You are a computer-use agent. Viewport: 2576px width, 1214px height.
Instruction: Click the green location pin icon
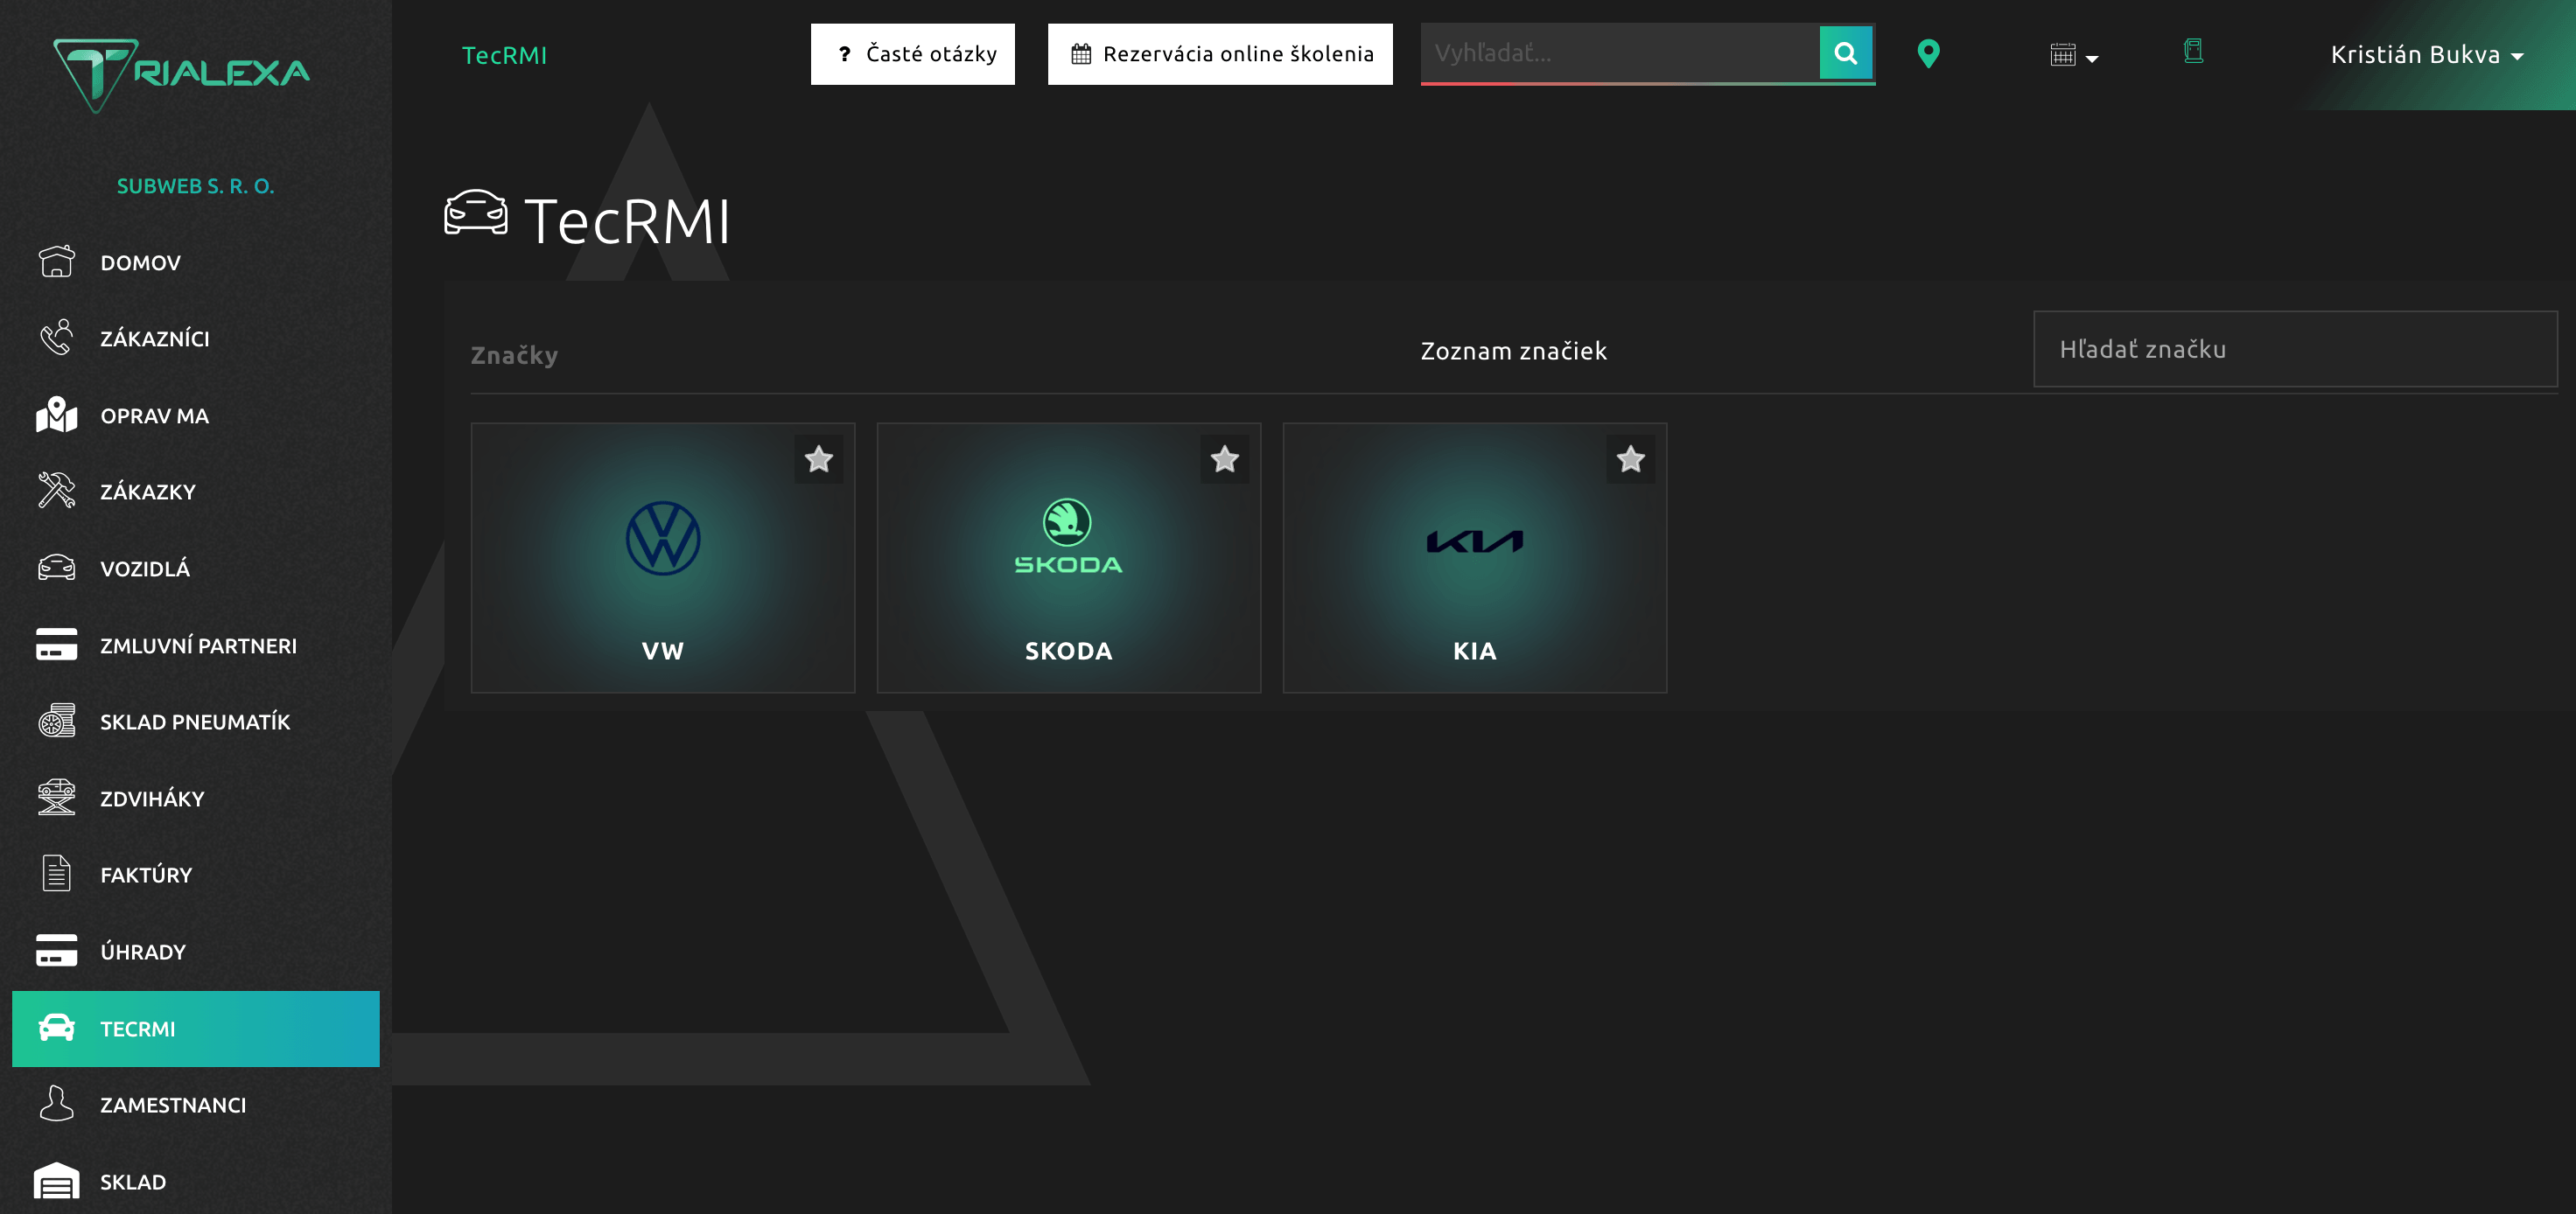[1929, 54]
